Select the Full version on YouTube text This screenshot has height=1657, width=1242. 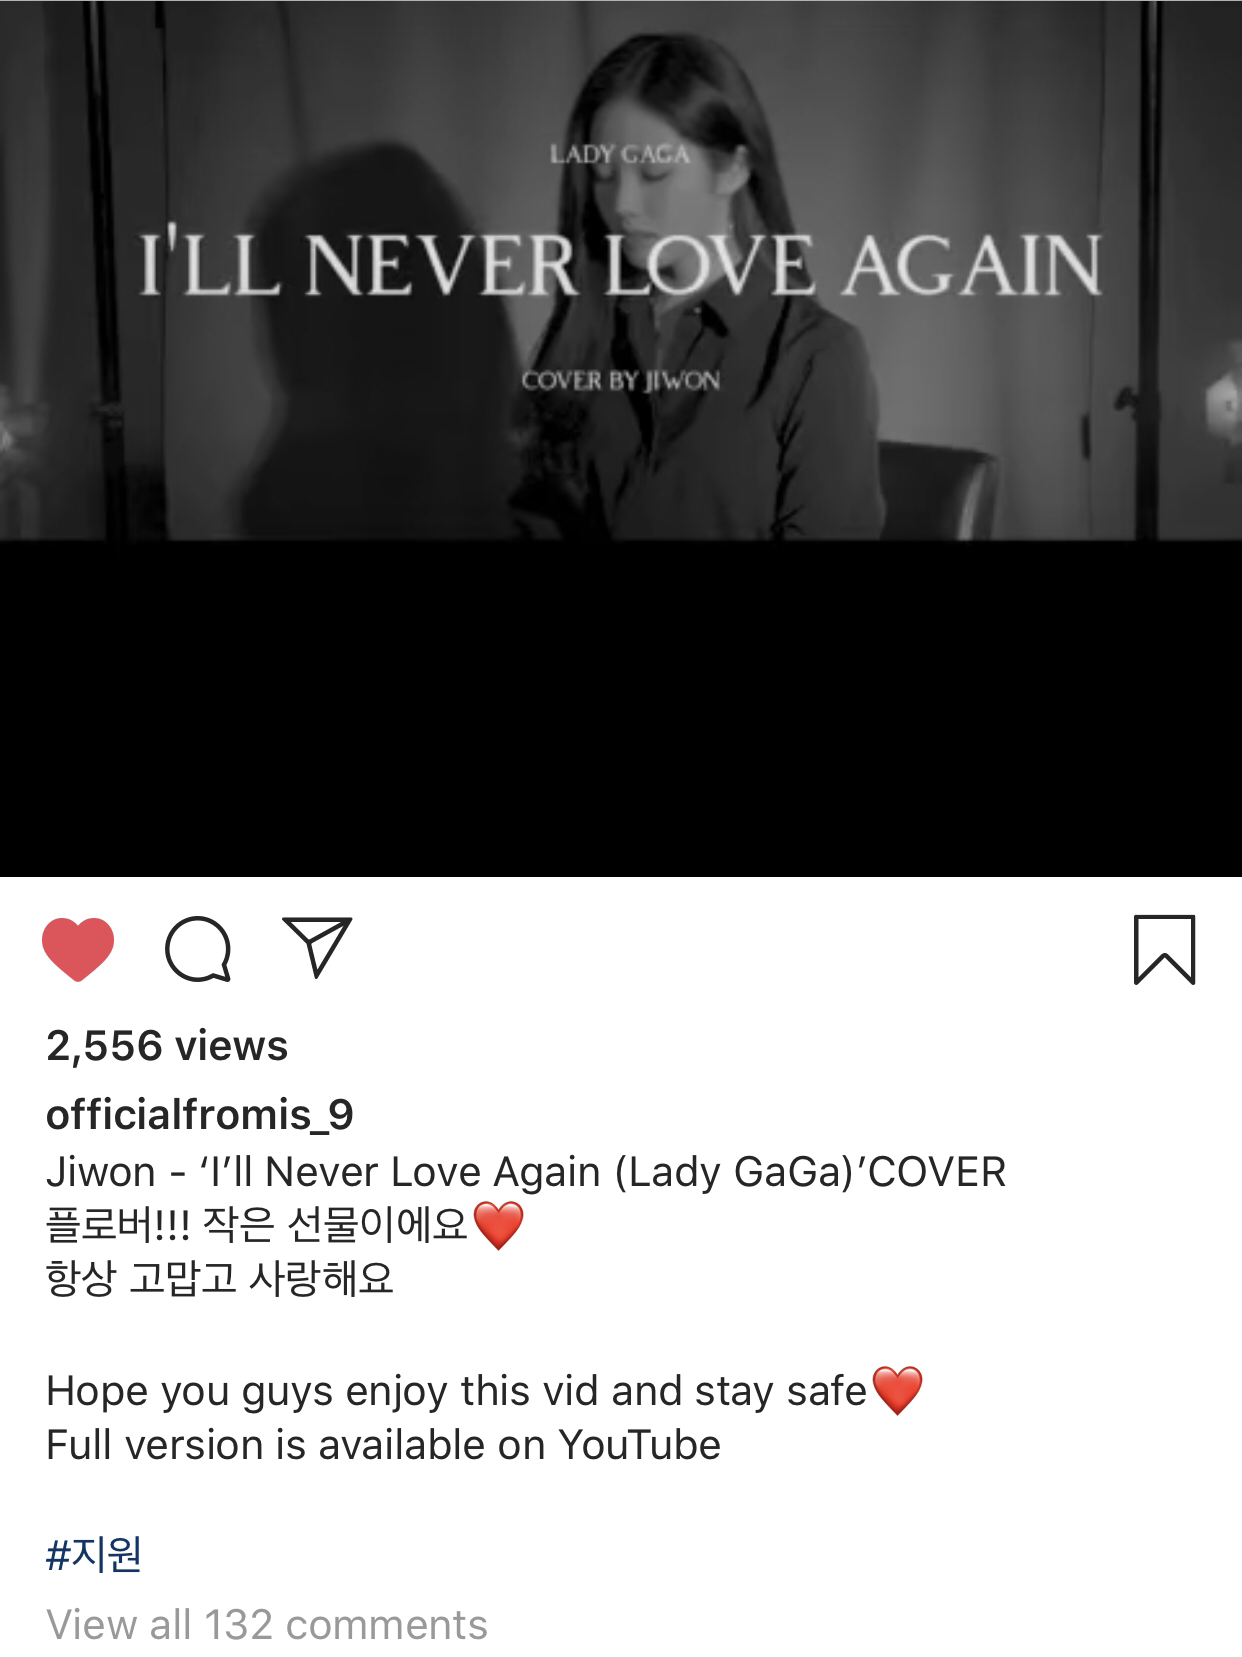click(383, 1446)
